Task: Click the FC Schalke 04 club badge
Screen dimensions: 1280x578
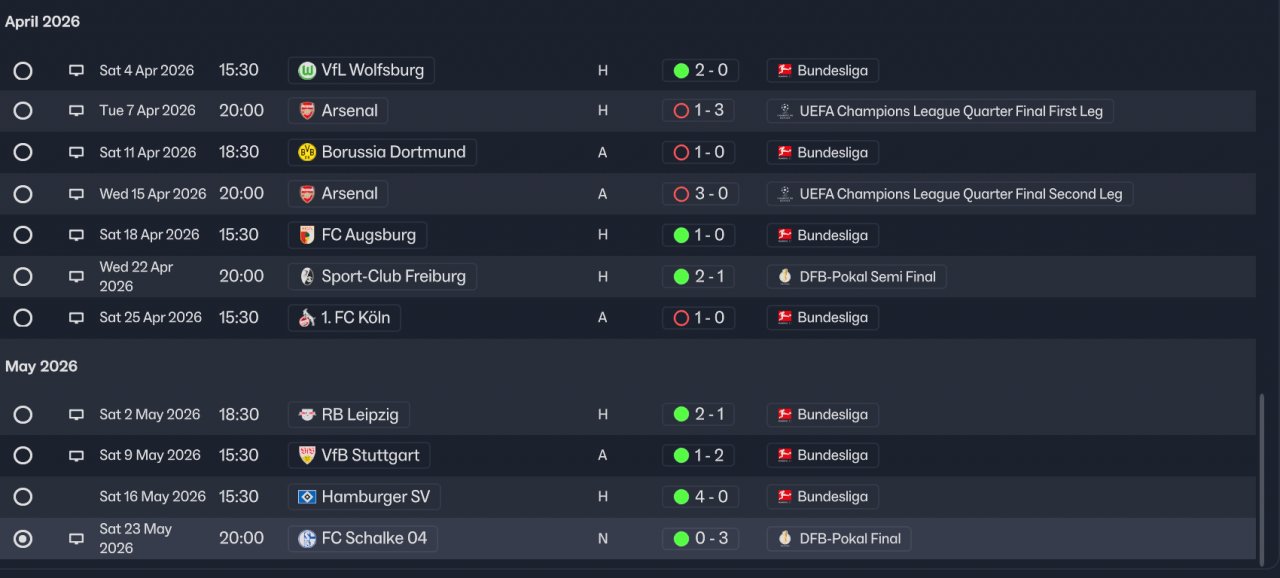Action: (x=307, y=539)
